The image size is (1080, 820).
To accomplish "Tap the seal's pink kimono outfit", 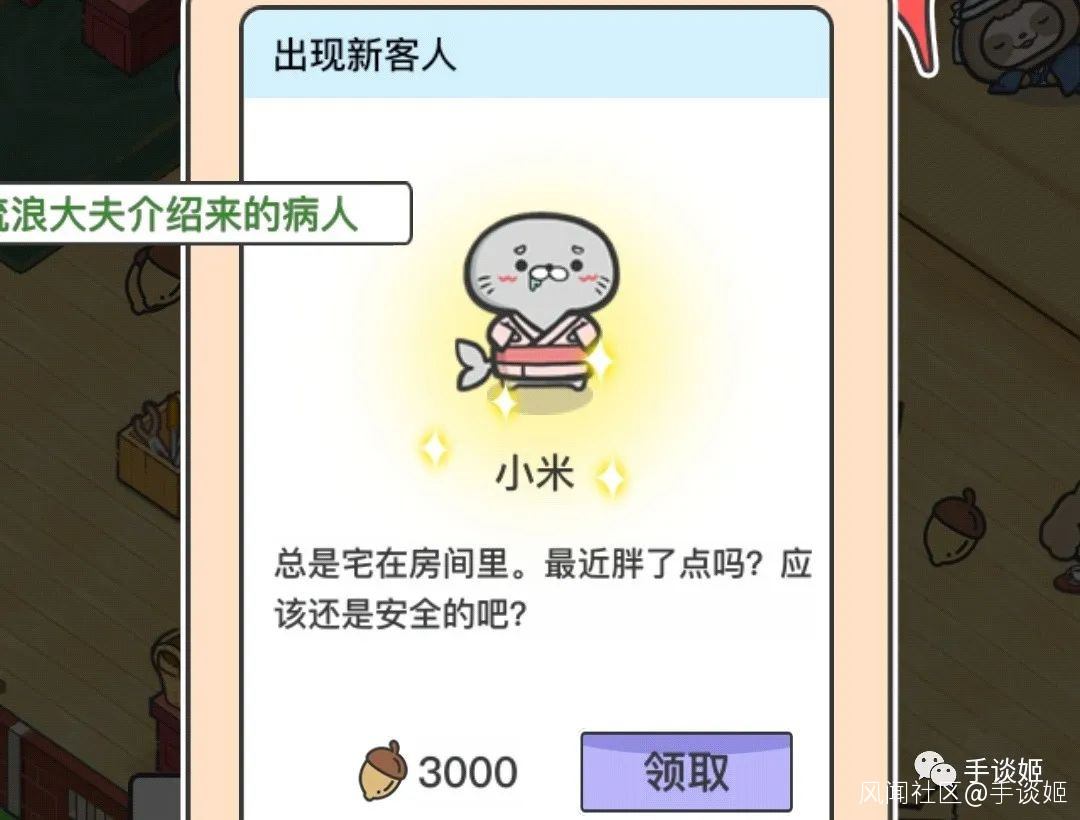I will [543, 350].
